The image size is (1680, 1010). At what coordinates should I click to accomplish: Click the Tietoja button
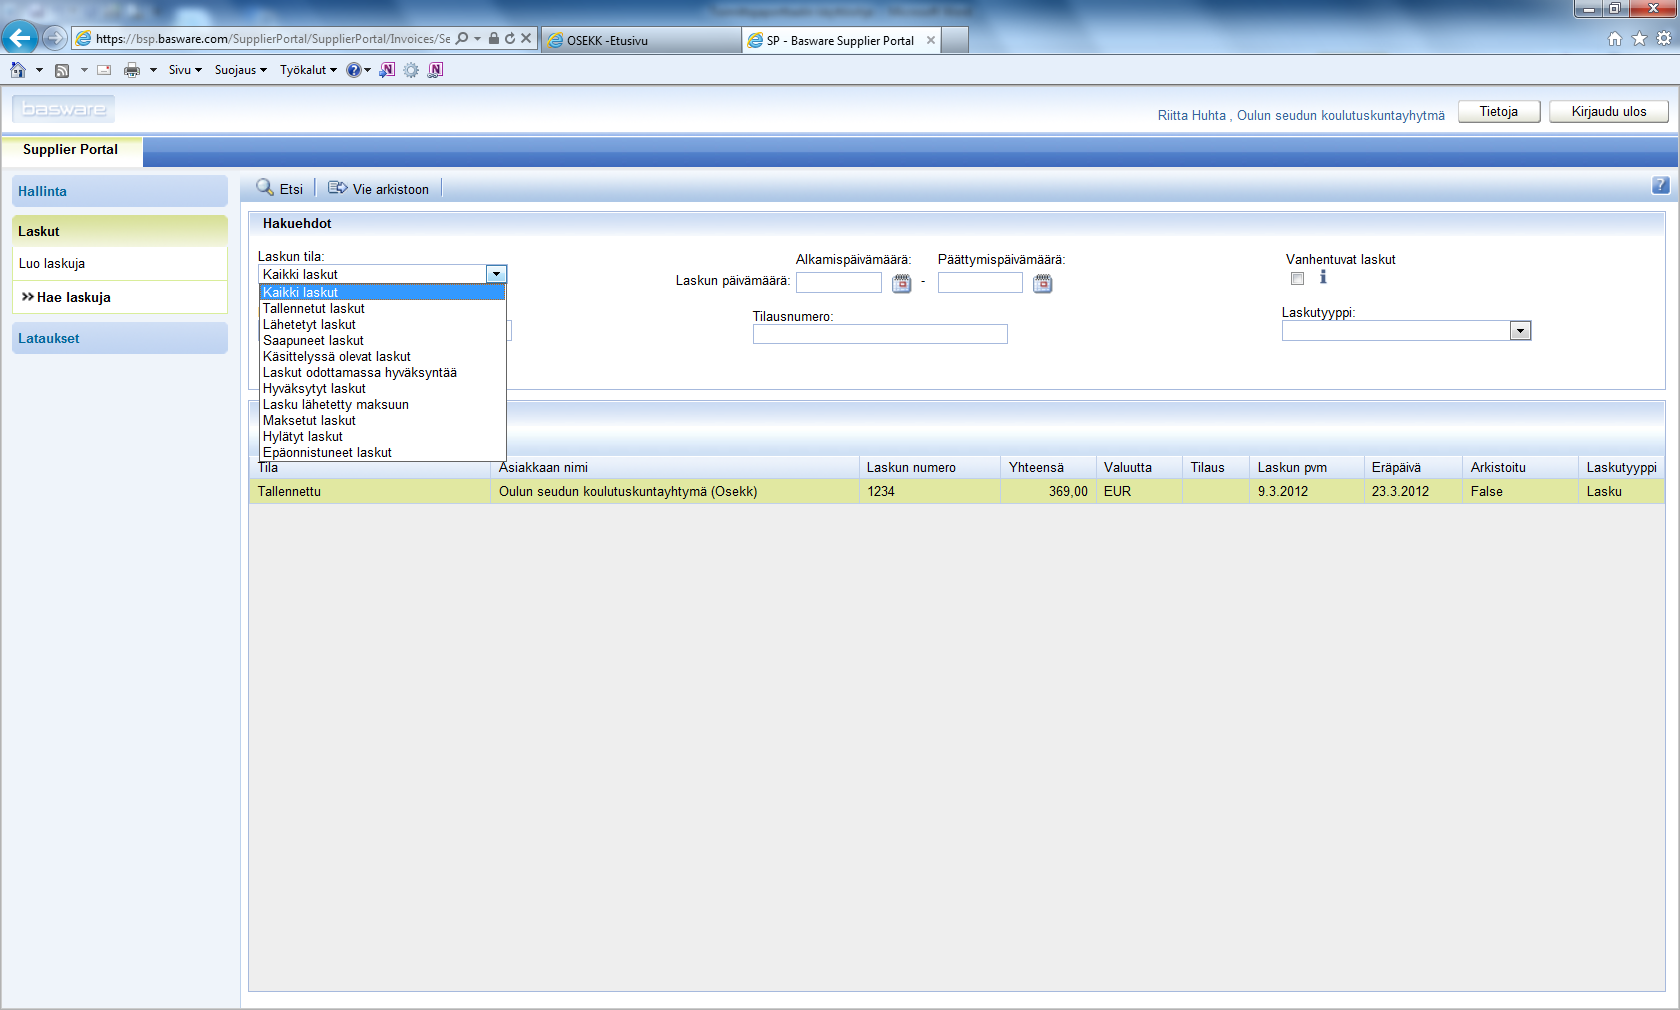[1498, 111]
